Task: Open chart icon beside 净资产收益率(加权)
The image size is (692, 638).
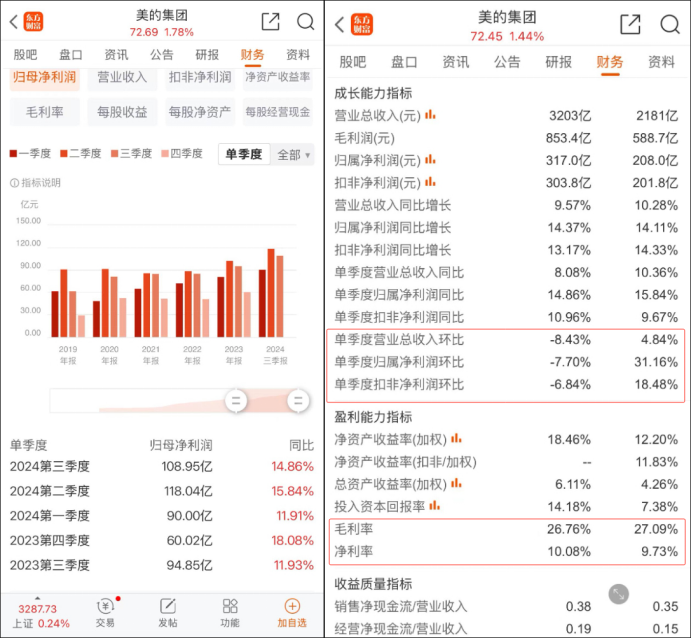Action: (x=456, y=439)
